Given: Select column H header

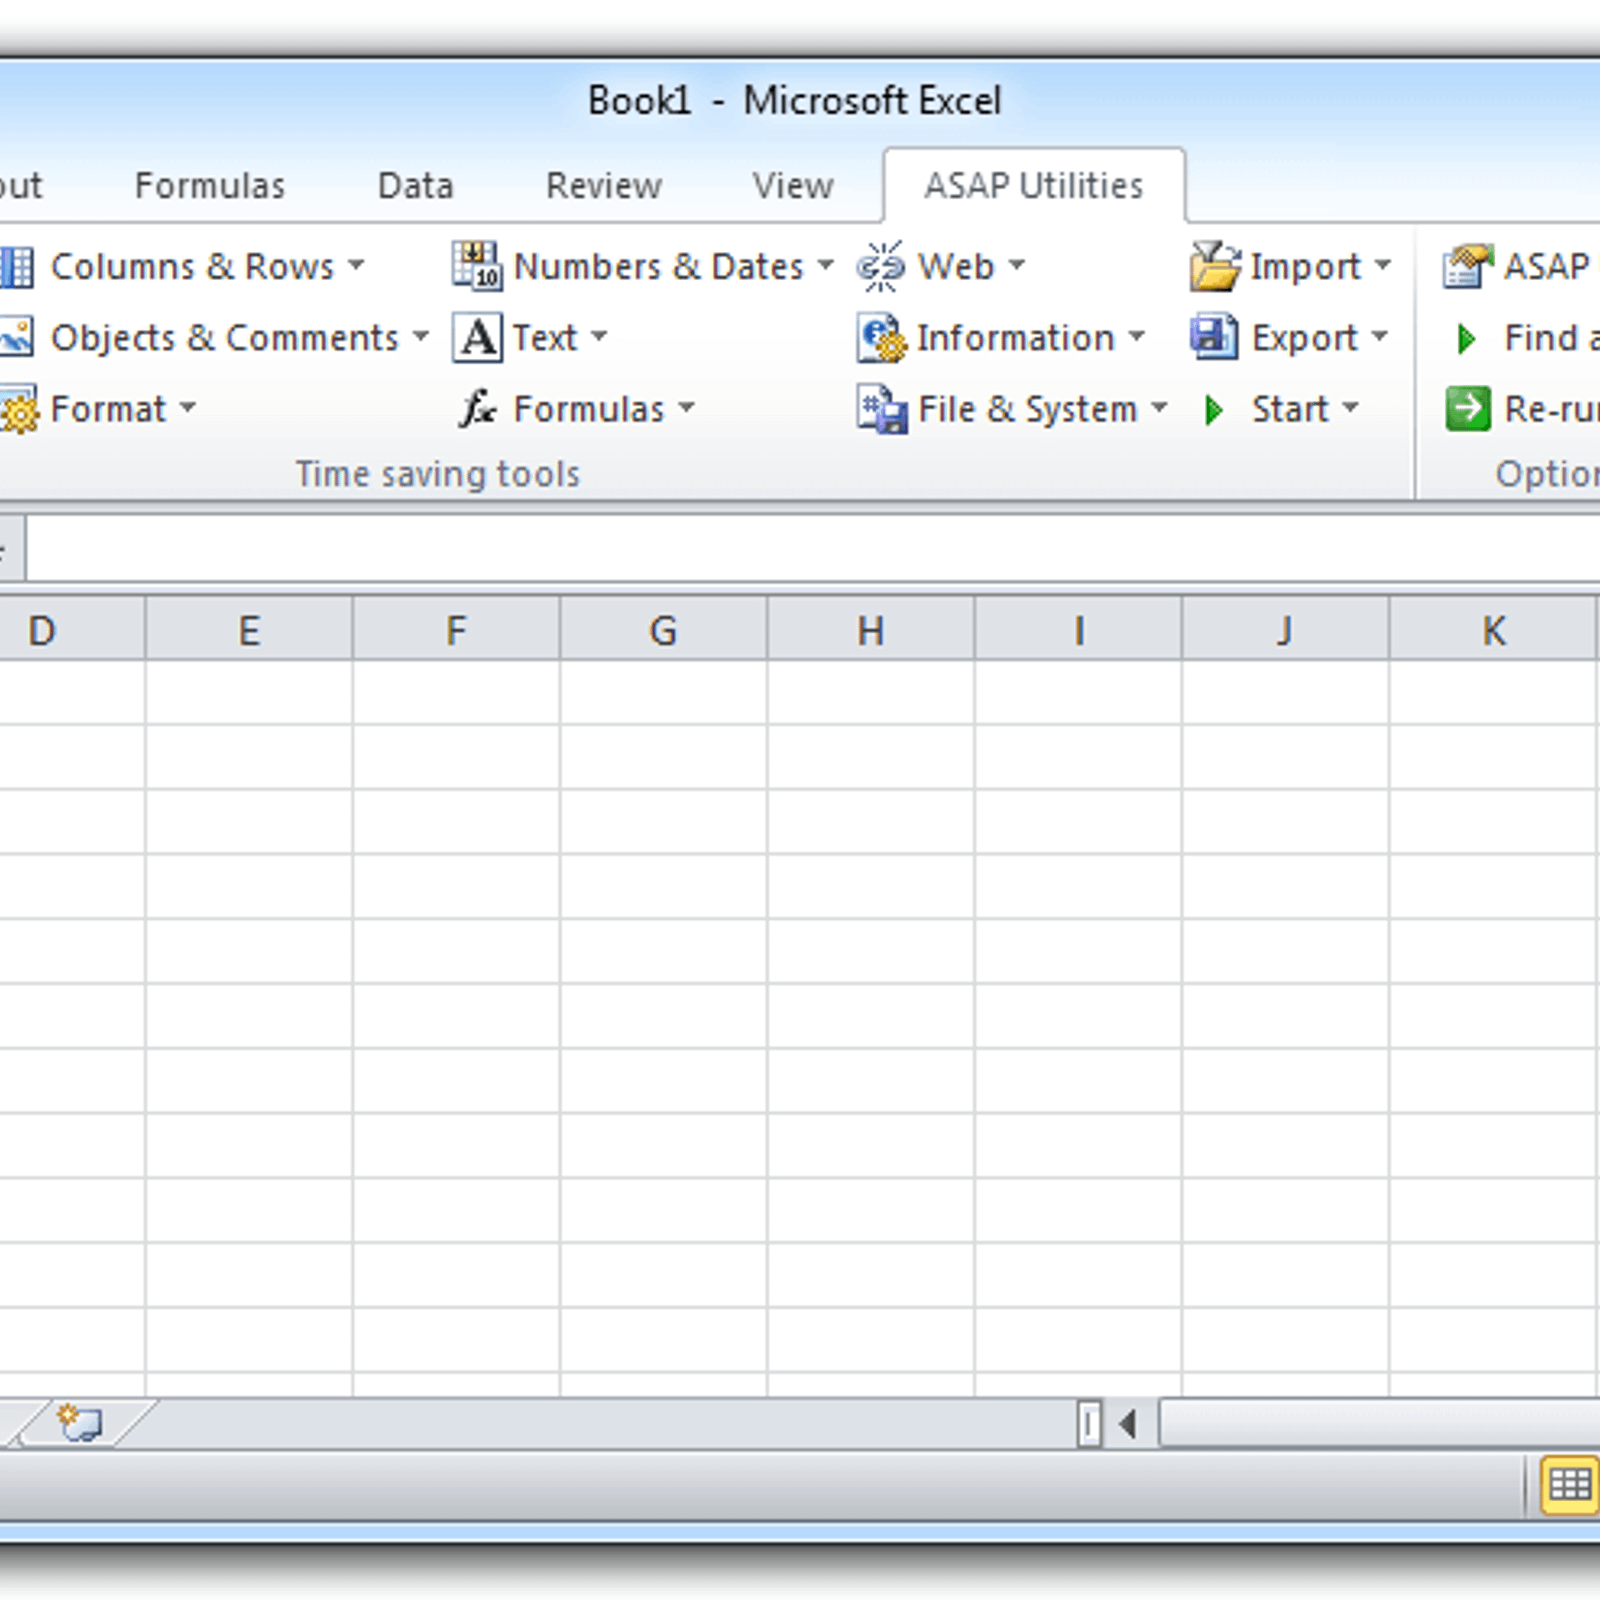Looking at the screenshot, I should [871, 630].
